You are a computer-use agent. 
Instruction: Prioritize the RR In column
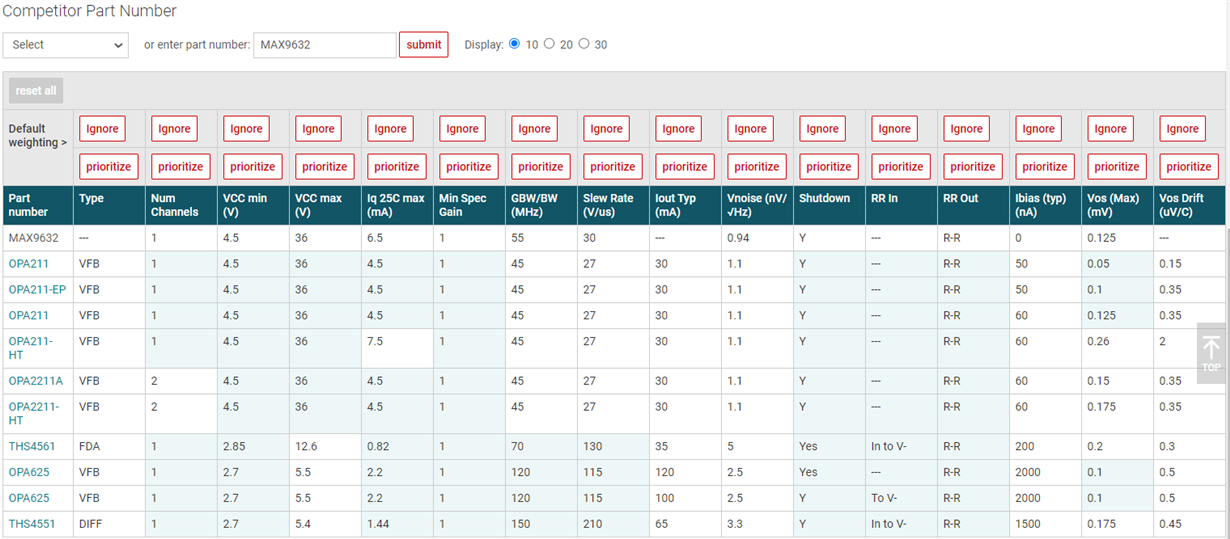click(x=900, y=167)
